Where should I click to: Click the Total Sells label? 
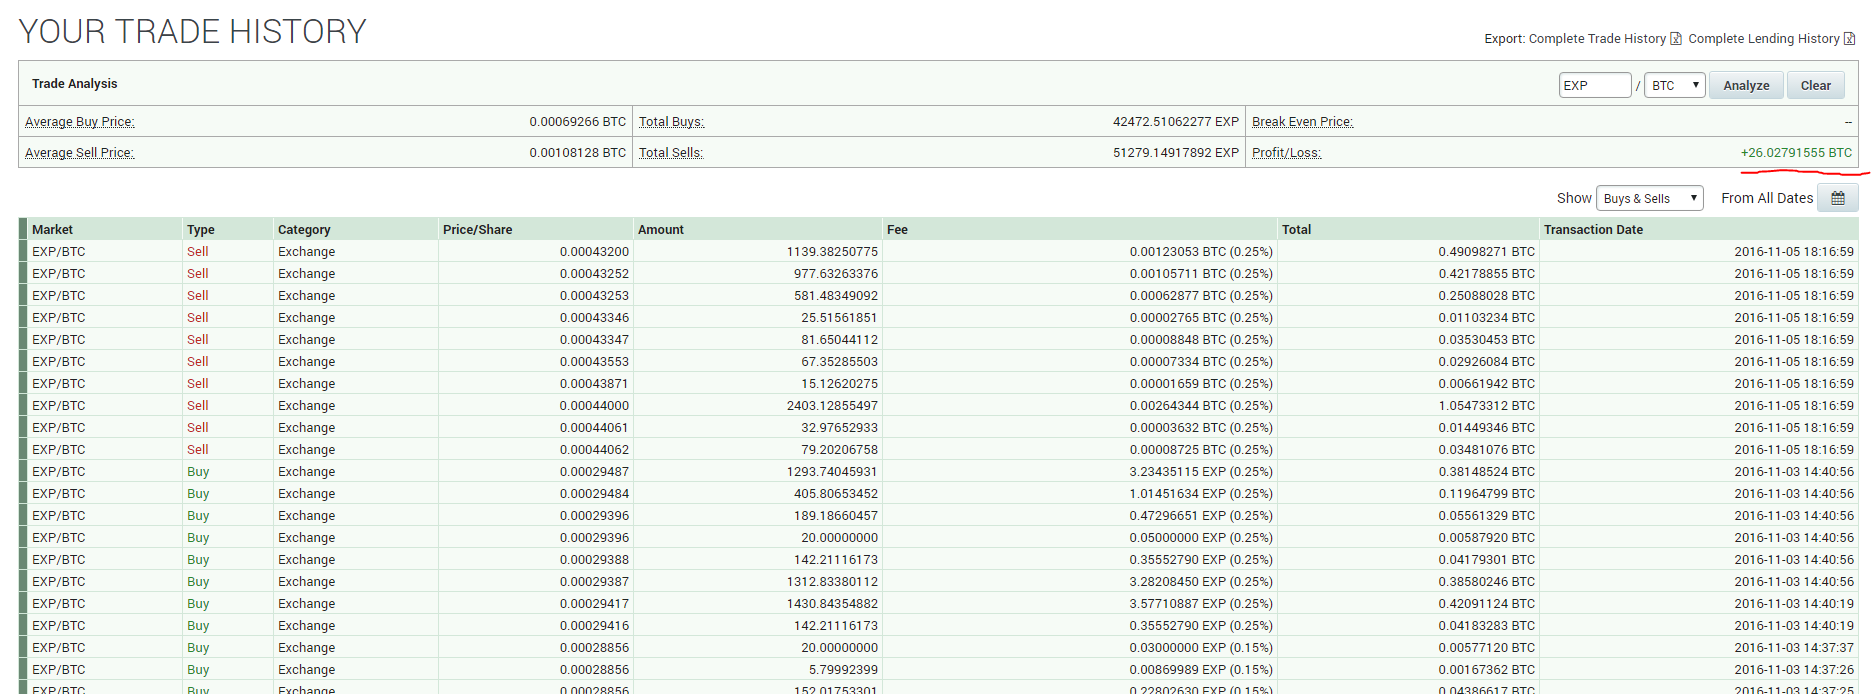671,153
